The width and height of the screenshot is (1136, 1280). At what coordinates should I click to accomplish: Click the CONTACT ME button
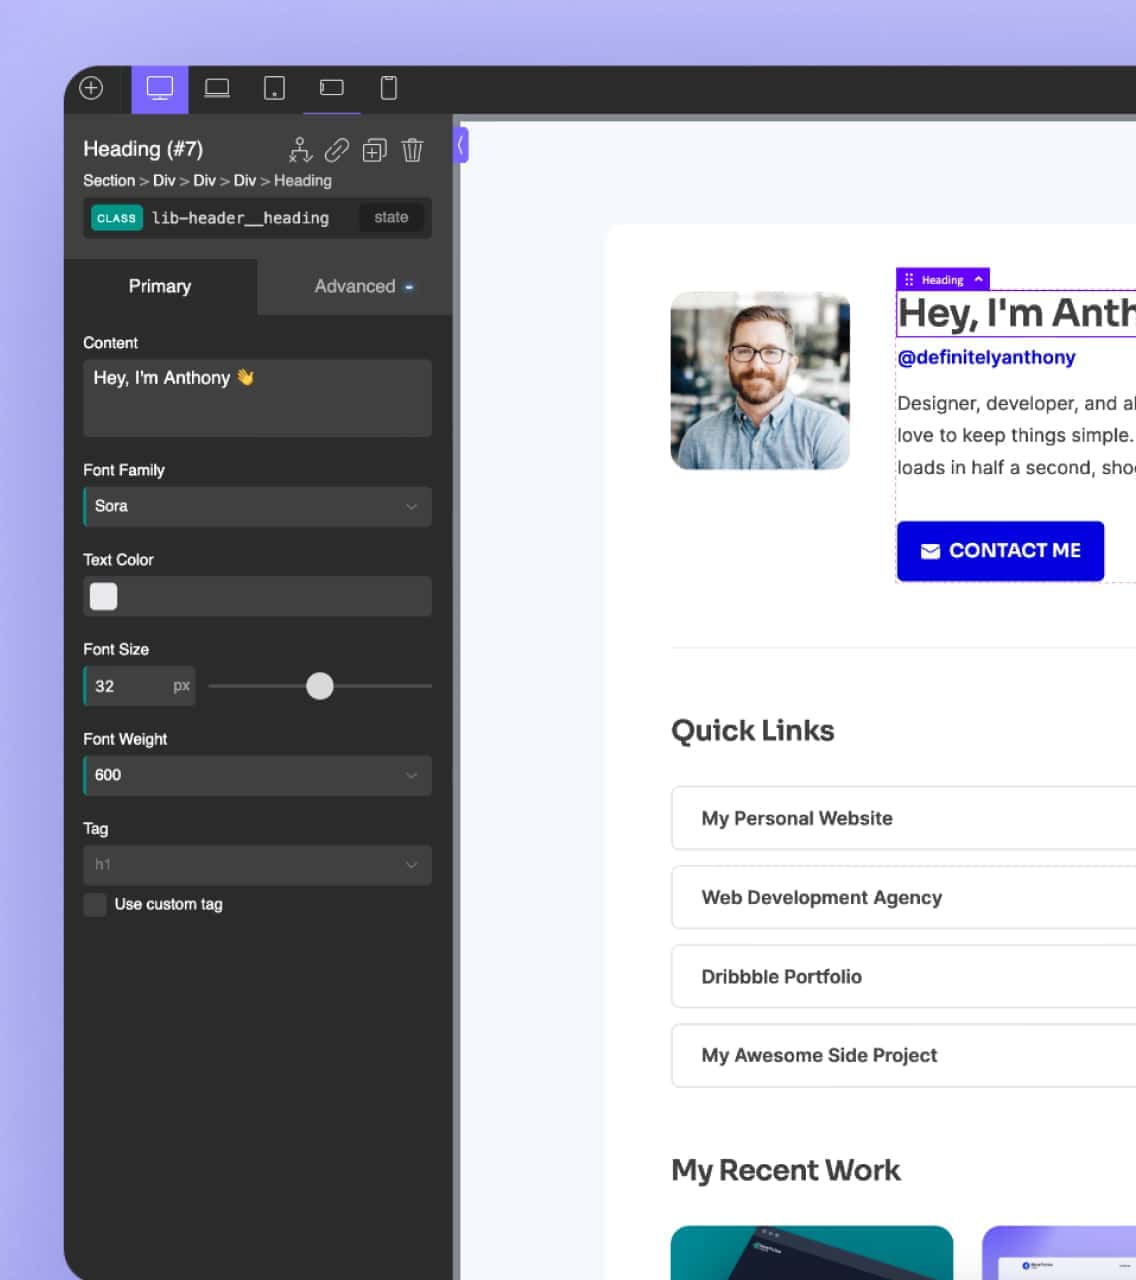(x=1000, y=551)
